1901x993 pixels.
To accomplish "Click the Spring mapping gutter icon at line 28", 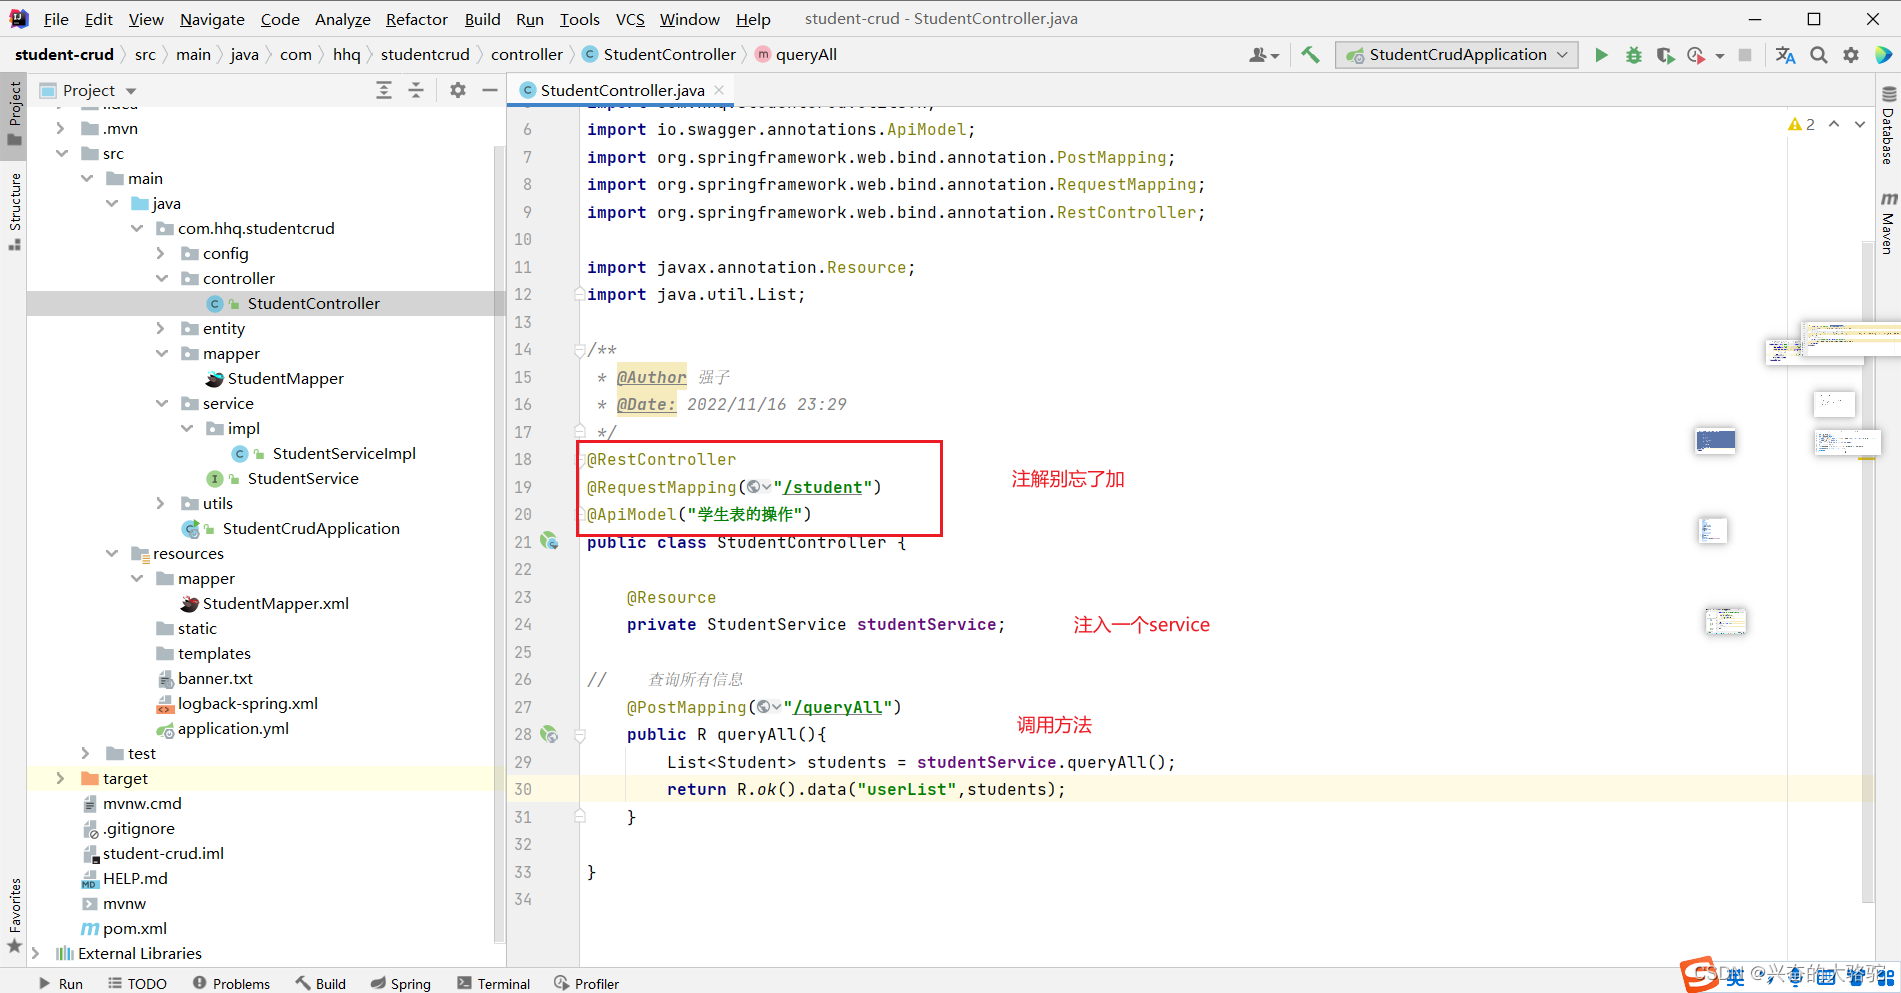I will pos(550,735).
